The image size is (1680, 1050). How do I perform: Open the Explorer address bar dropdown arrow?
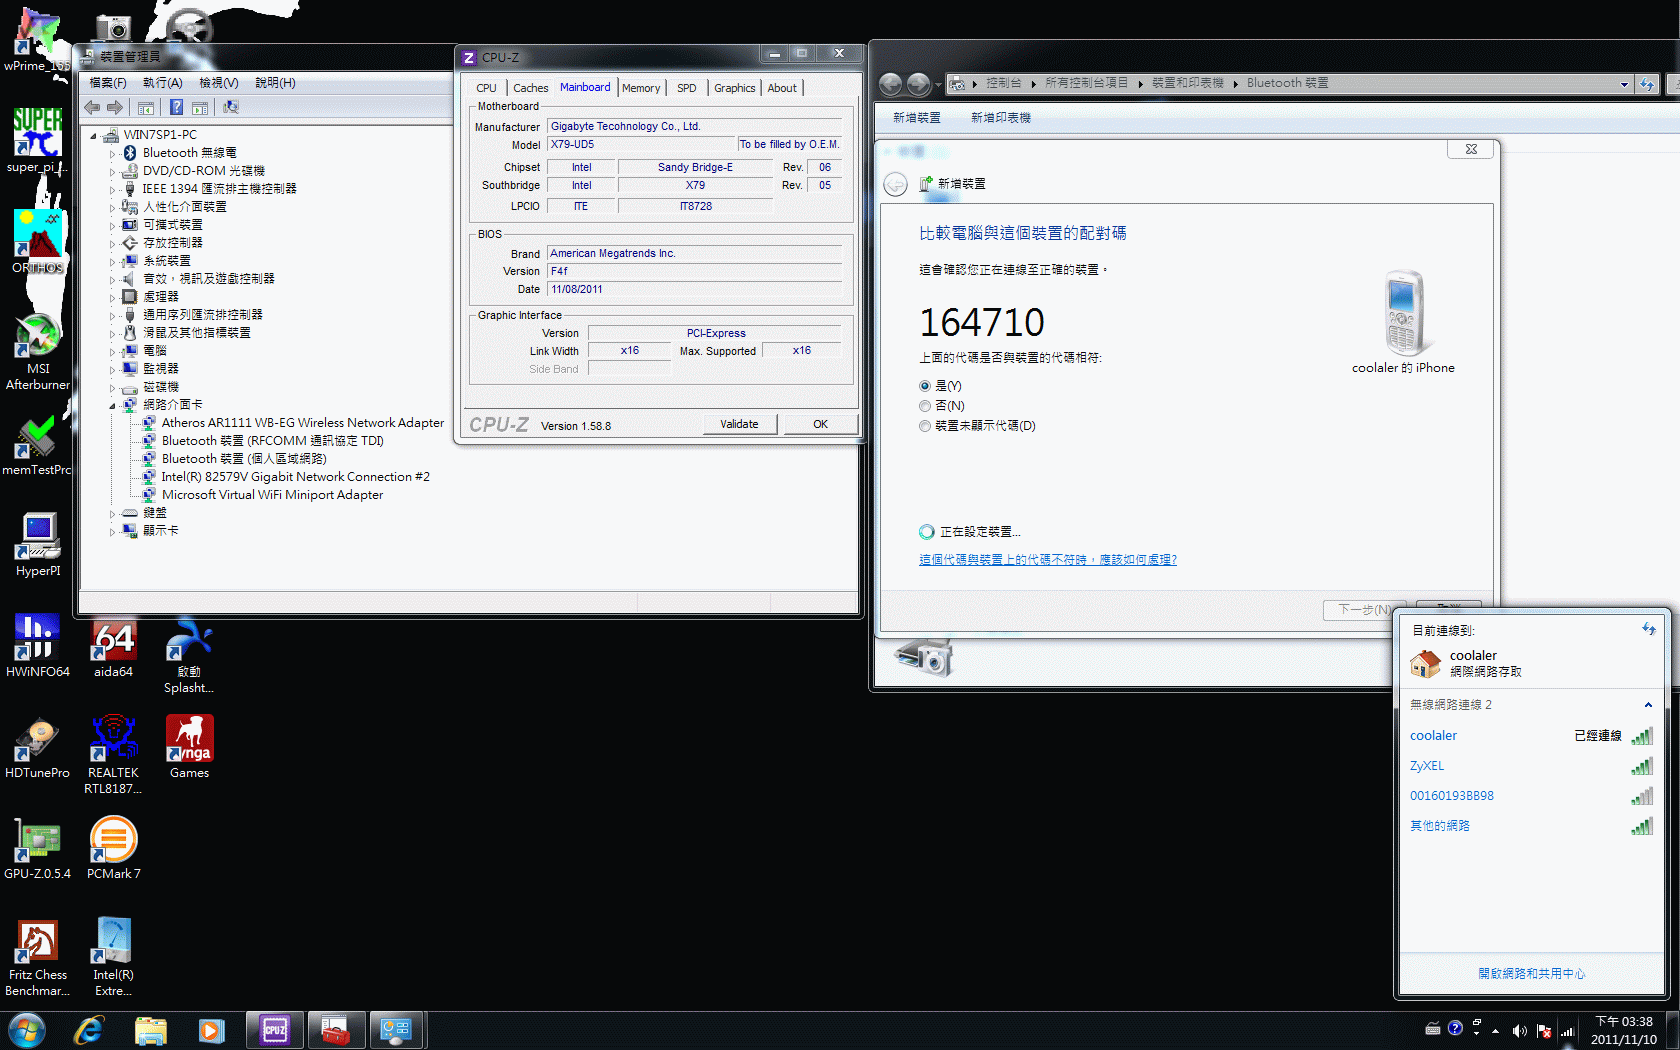coord(1624,84)
